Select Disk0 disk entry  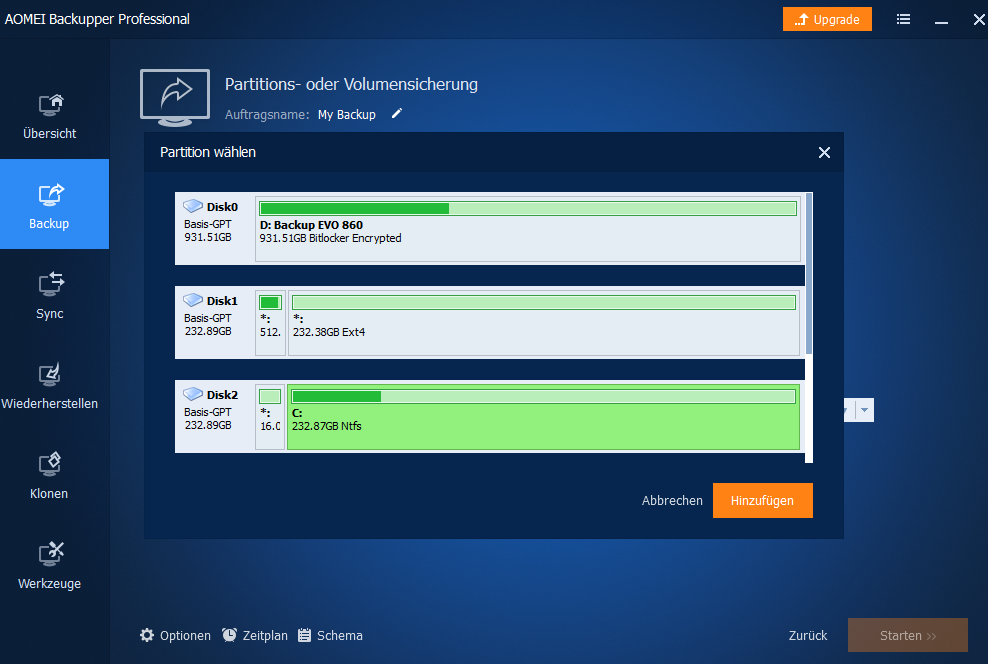[x=214, y=228]
